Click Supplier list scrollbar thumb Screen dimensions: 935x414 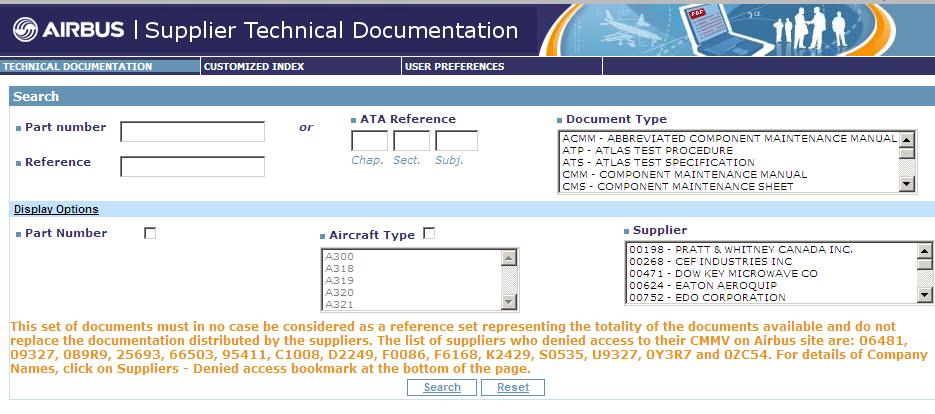click(924, 264)
